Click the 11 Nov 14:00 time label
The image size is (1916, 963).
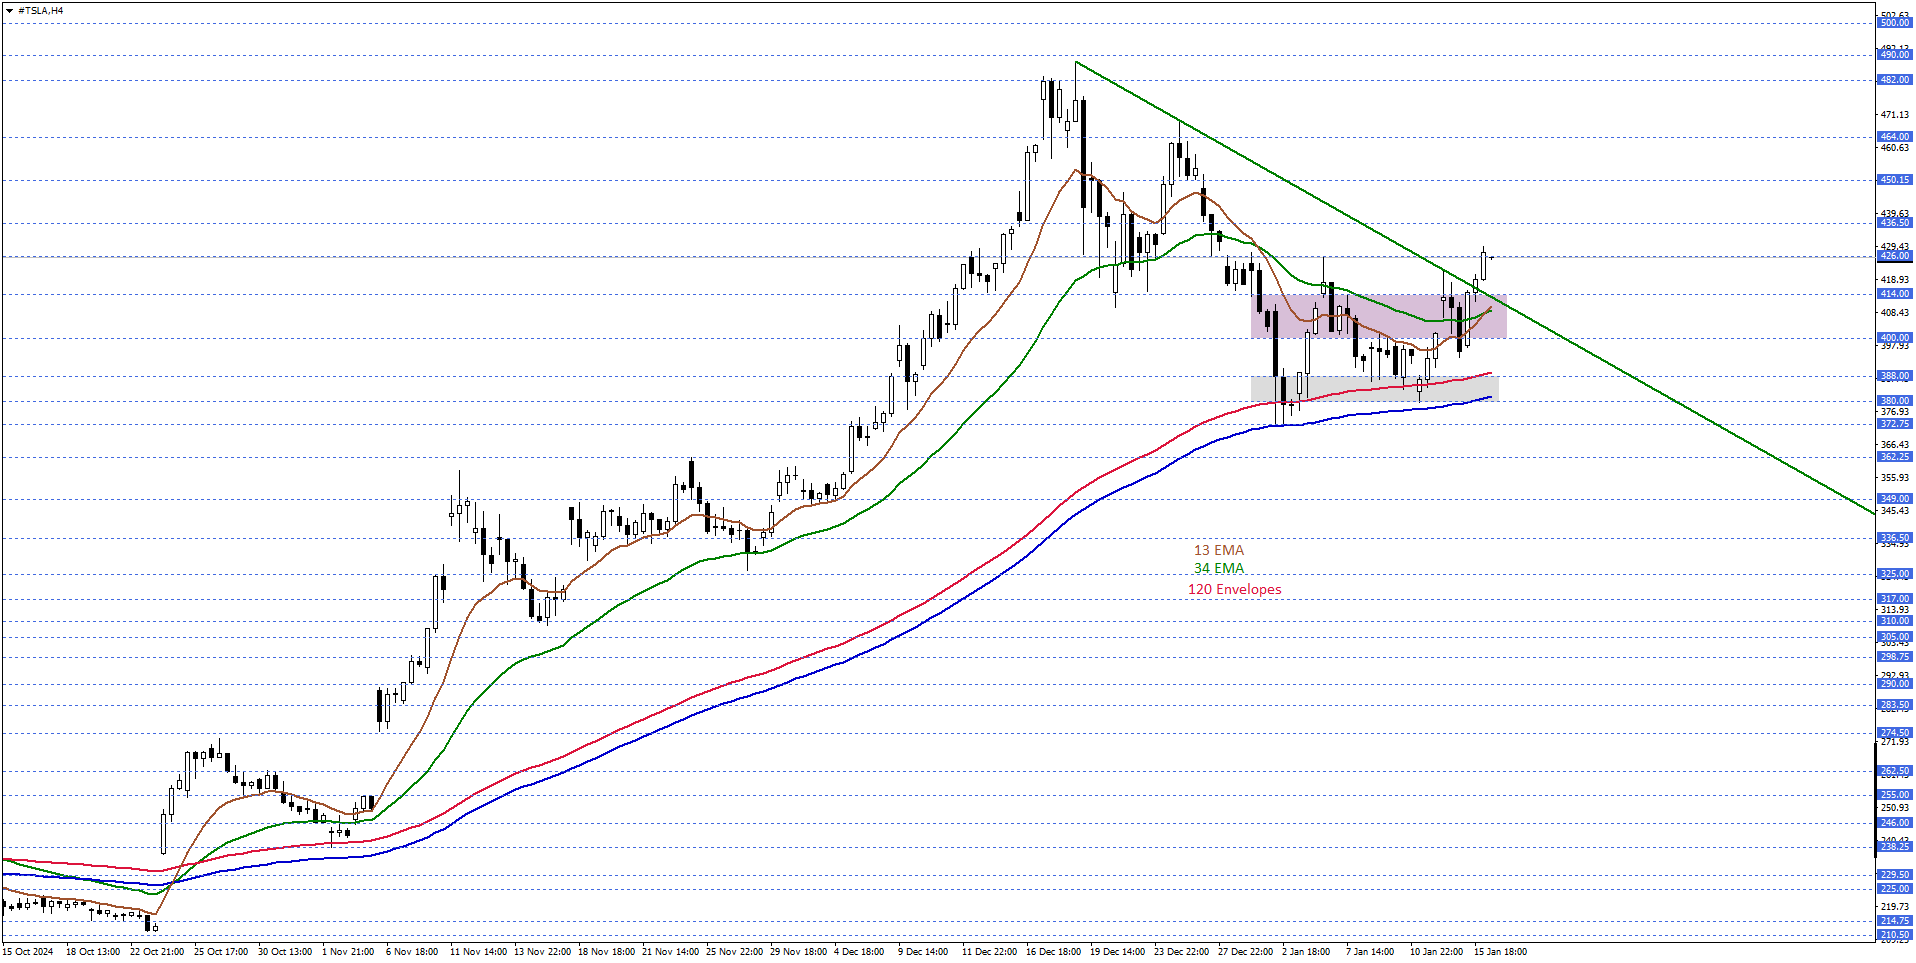click(479, 951)
